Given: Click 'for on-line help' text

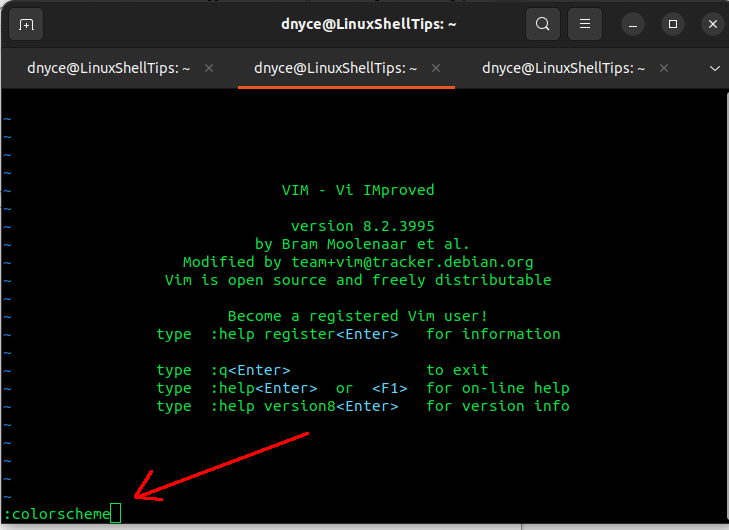Looking at the screenshot, I should coord(498,388).
